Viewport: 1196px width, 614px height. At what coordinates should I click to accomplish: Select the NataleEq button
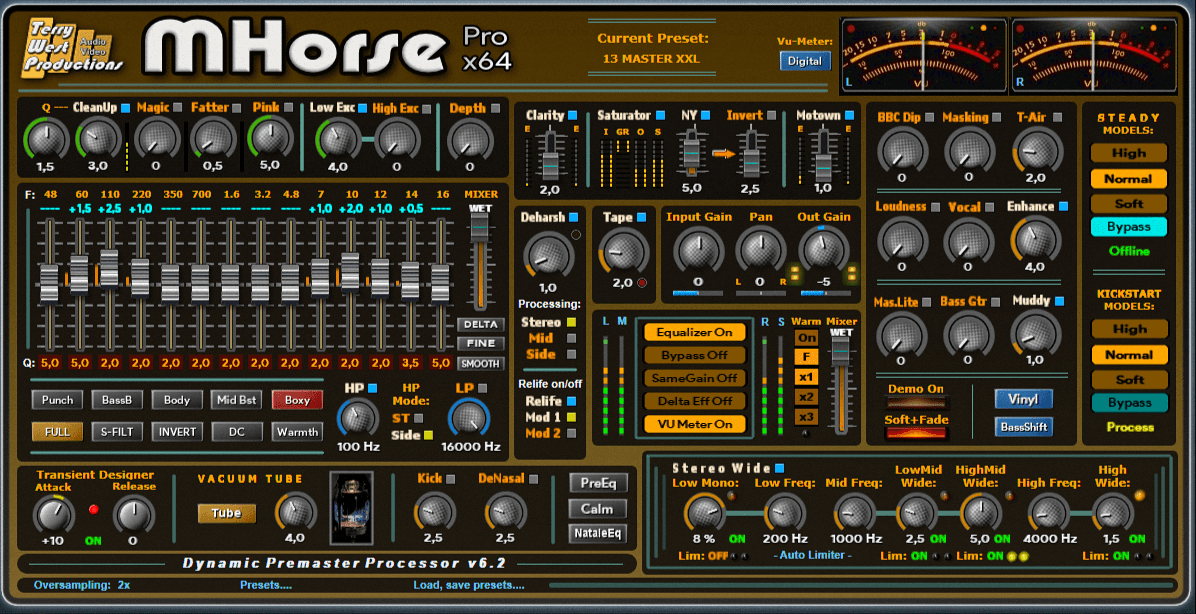[x=599, y=533]
